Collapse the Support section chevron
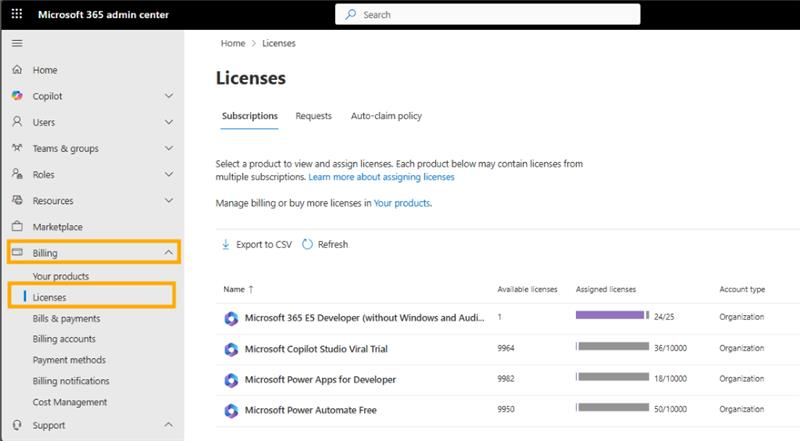 click(x=169, y=425)
